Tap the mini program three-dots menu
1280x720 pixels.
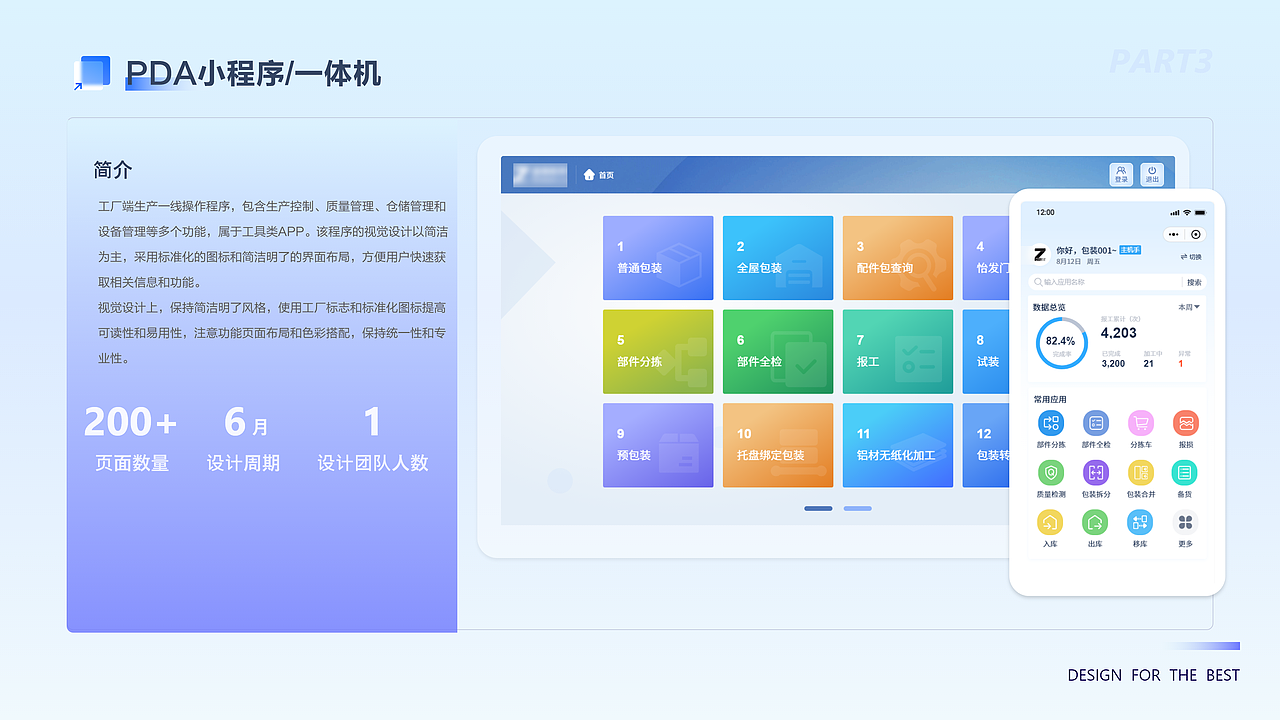(1174, 234)
